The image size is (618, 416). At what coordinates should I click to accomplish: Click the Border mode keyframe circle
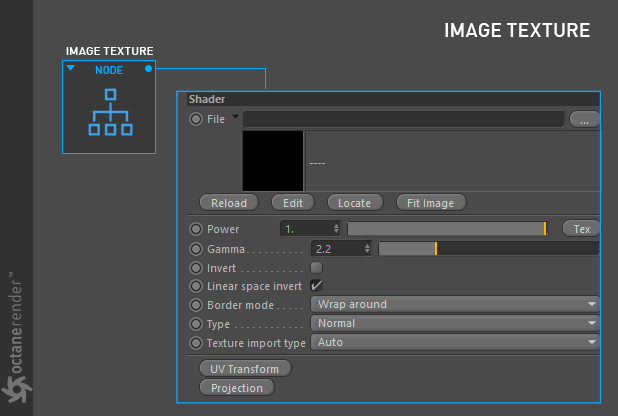(x=196, y=305)
